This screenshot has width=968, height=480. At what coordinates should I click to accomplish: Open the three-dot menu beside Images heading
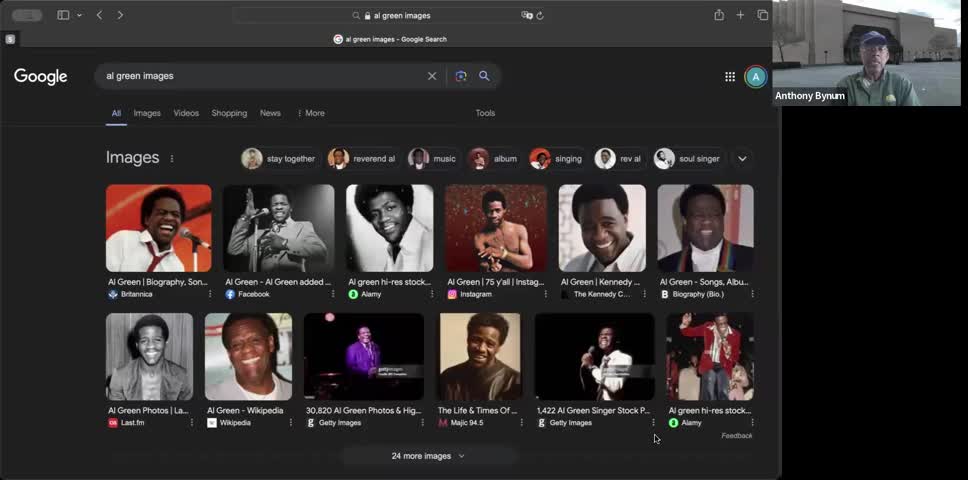[x=172, y=159]
